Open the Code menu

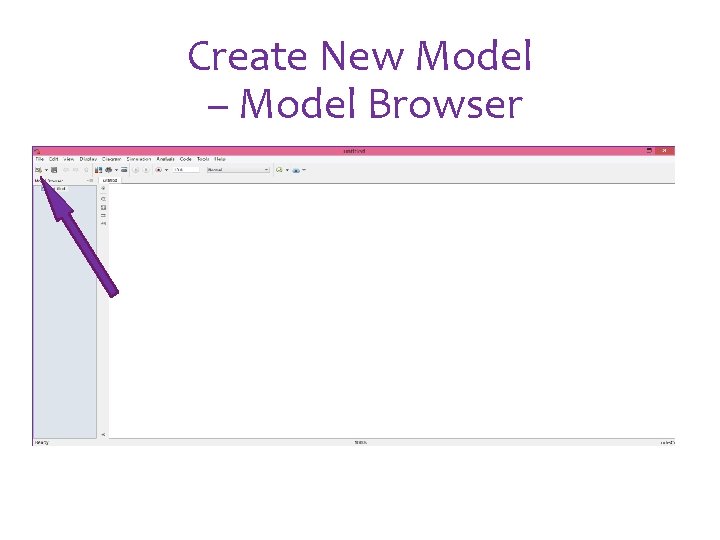pyautogui.click(x=186, y=159)
